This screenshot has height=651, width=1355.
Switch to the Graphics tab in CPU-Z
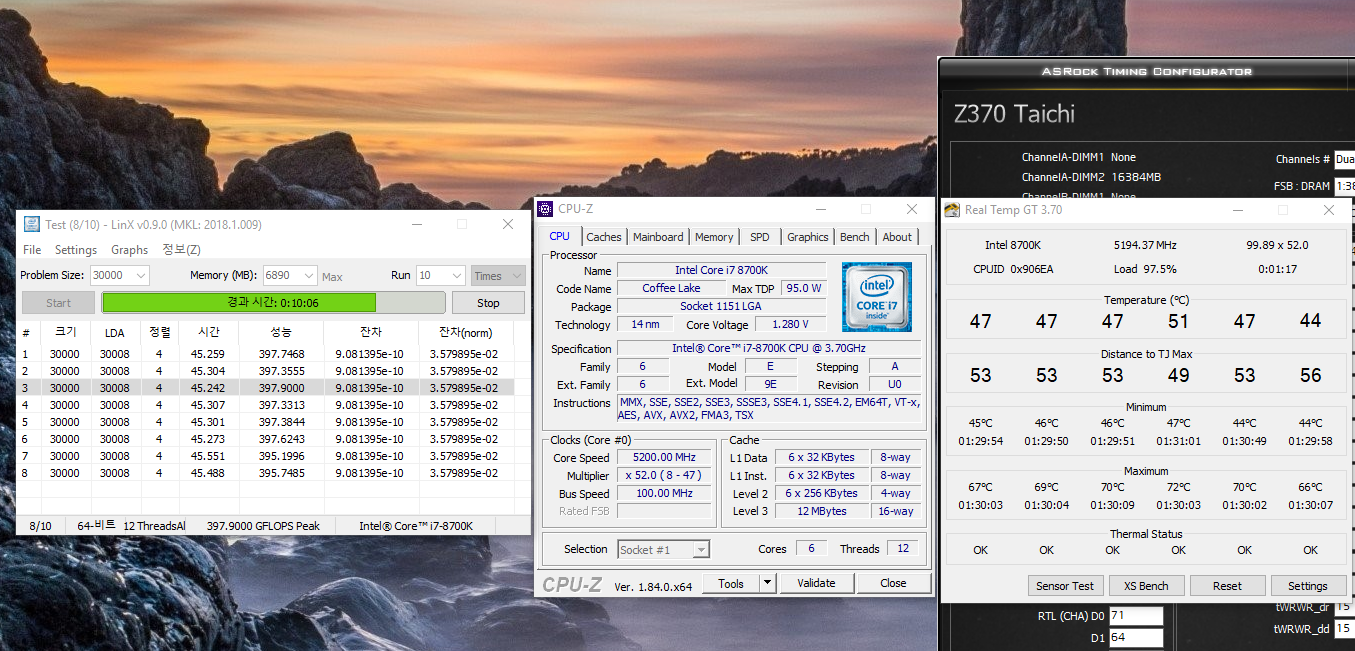tap(807, 237)
